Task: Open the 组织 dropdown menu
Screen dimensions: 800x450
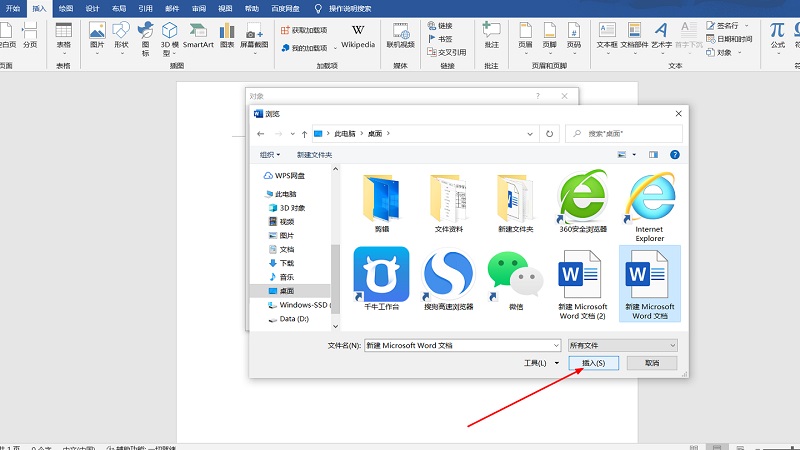Action: click(270, 155)
